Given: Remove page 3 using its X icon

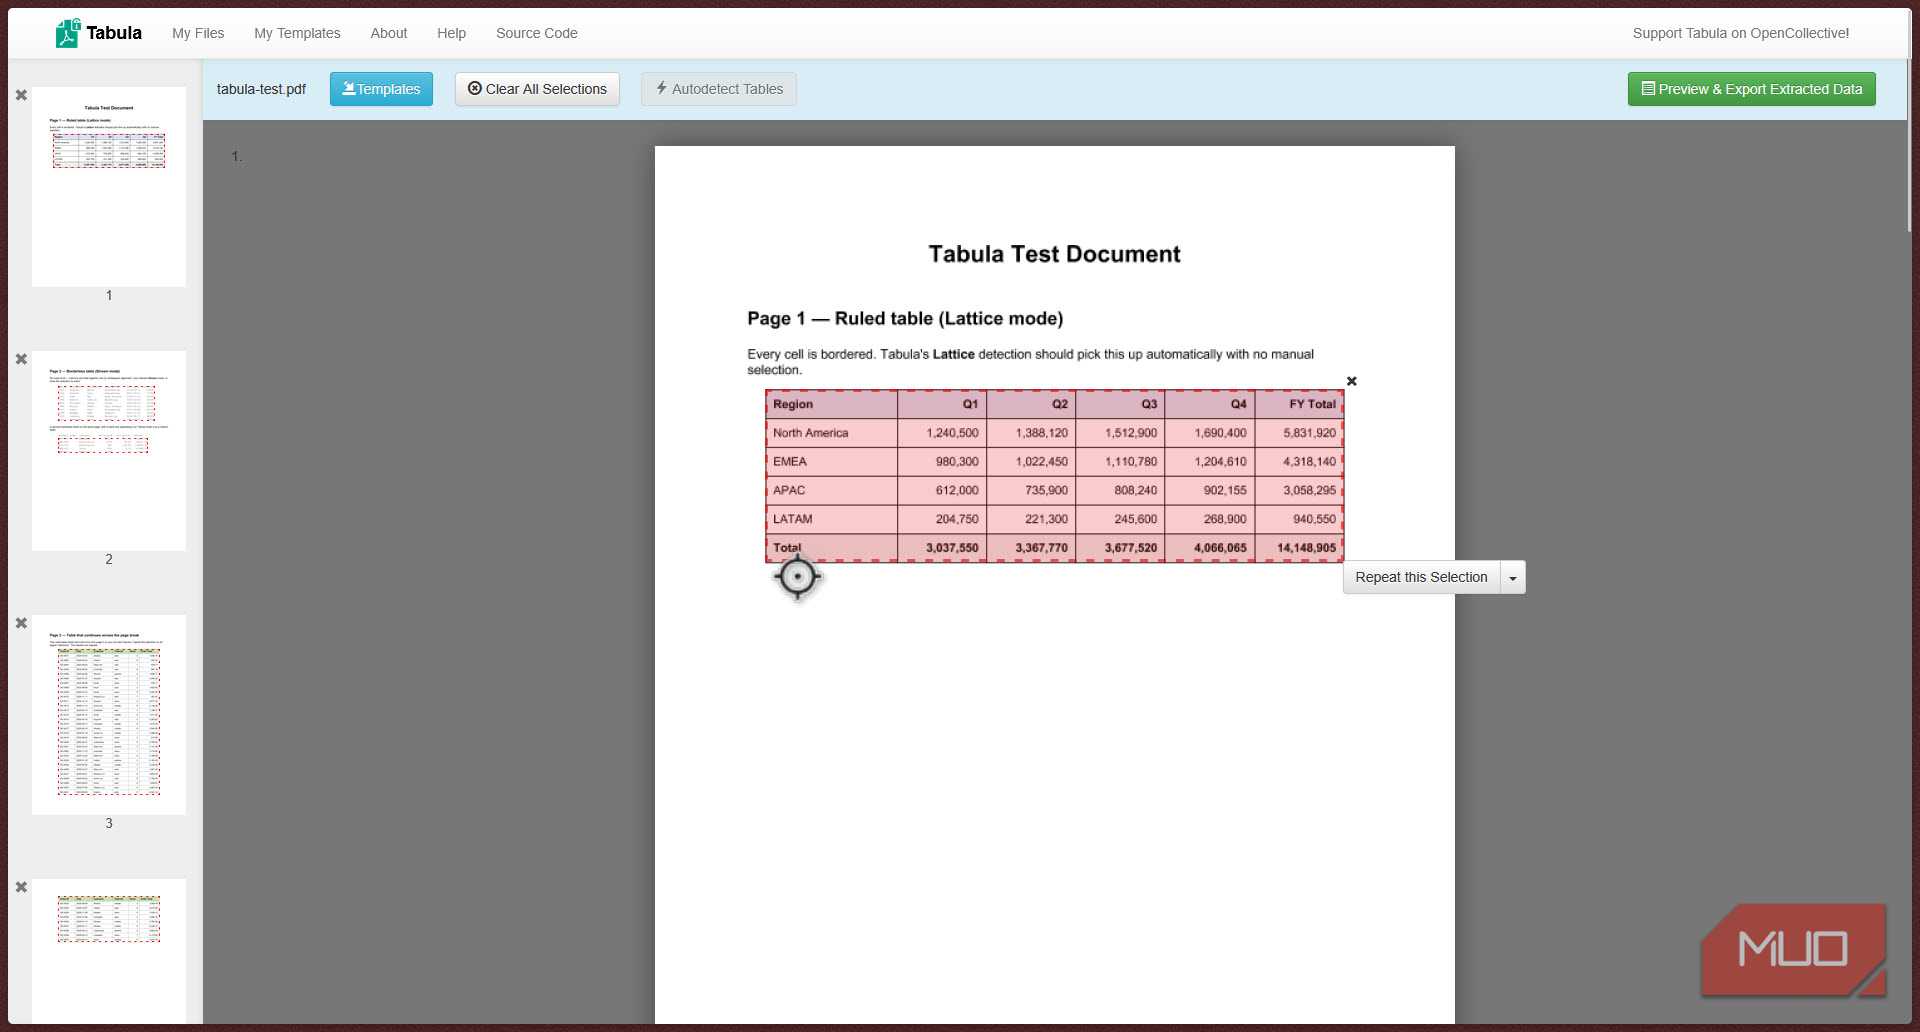Looking at the screenshot, I should click(x=21, y=623).
